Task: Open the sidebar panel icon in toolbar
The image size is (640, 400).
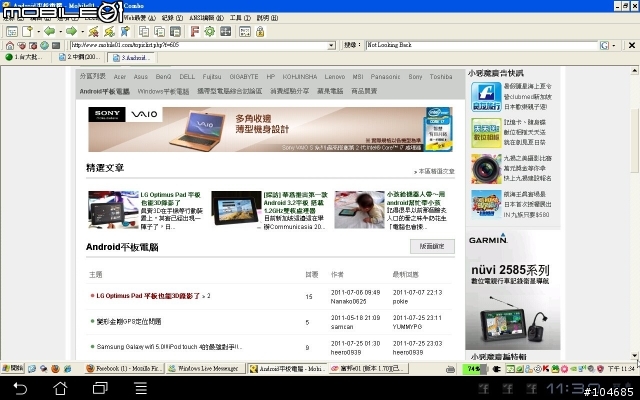Action: click(12, 32)
